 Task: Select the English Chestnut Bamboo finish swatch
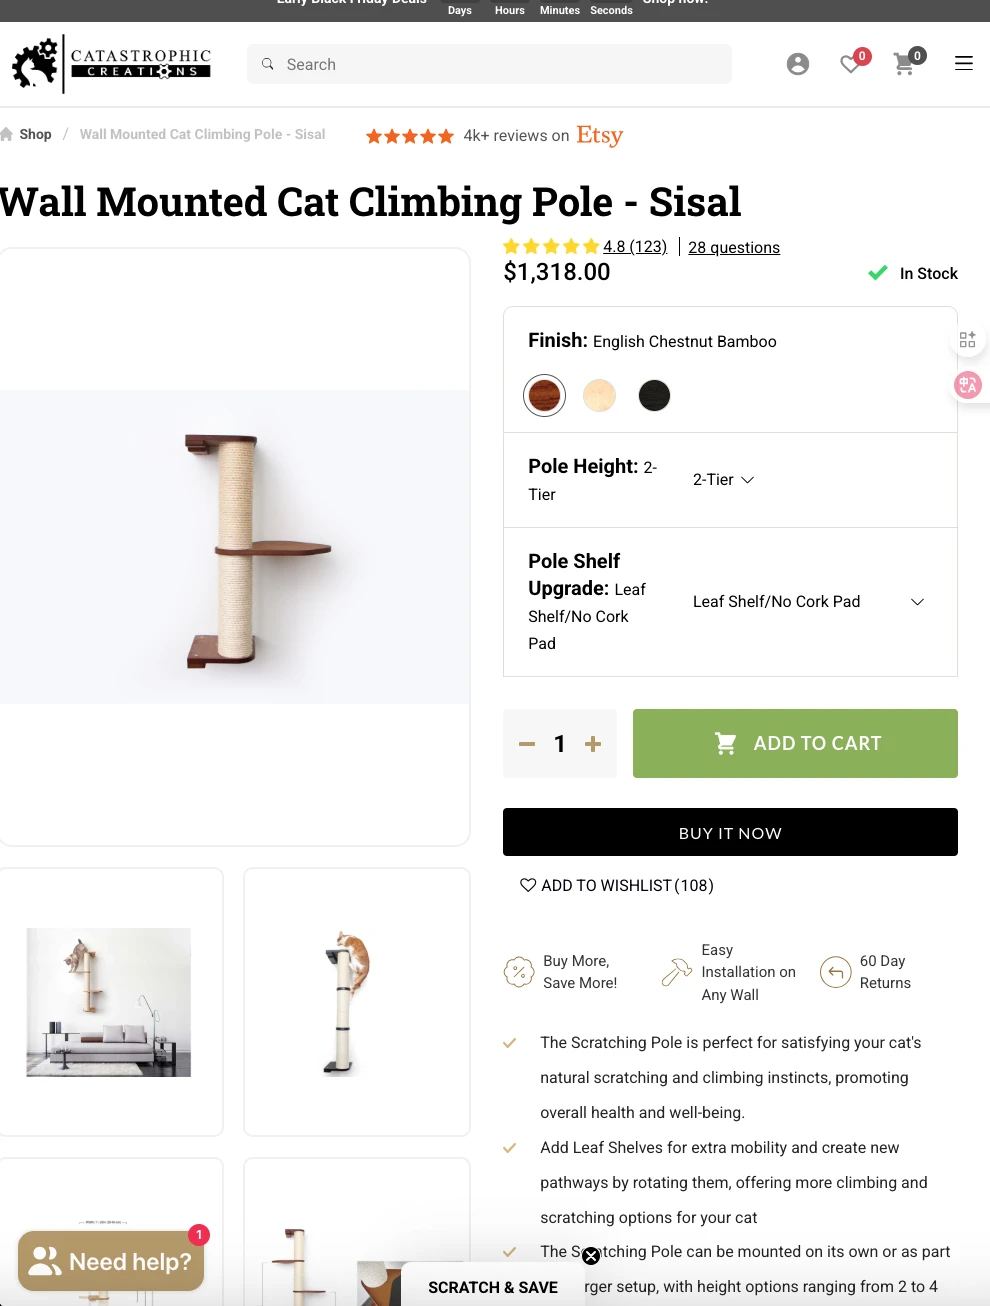coord(545,395)
